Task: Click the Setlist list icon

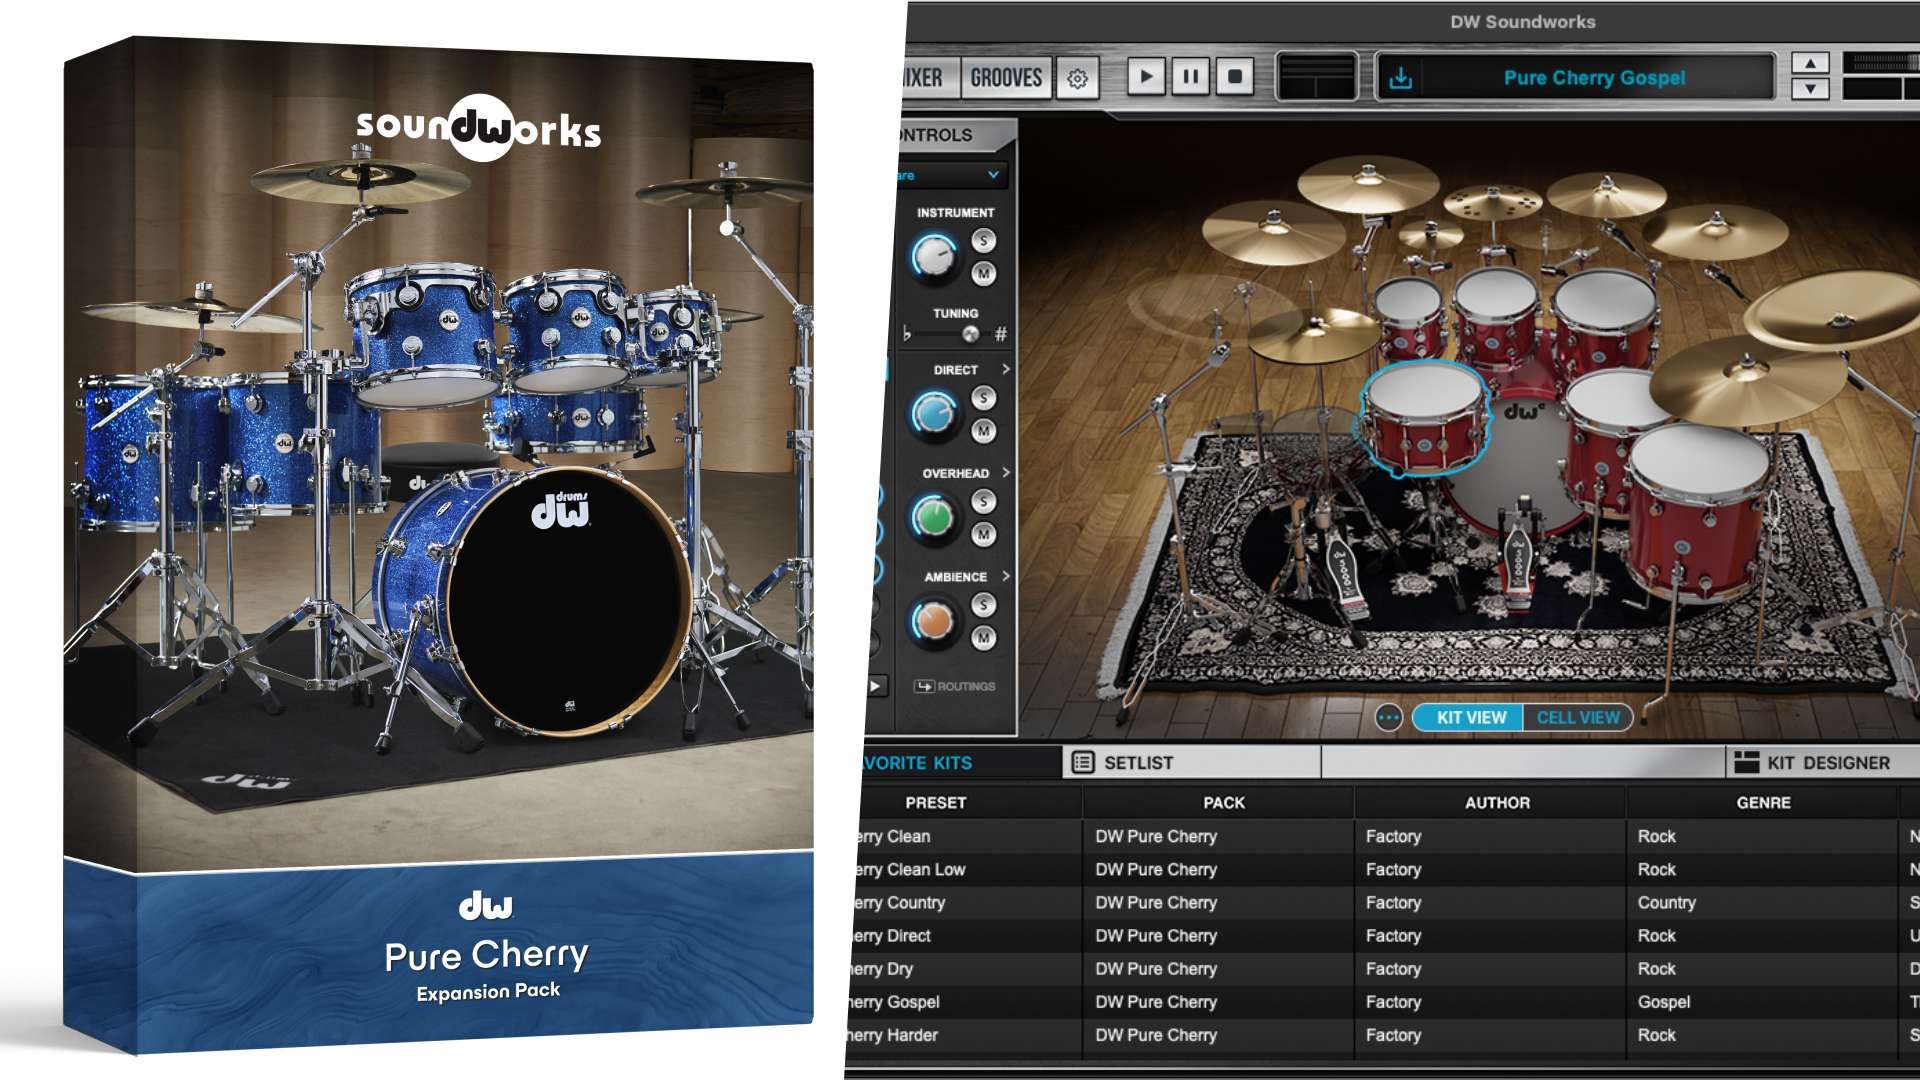Action: tap(1082, 763)
